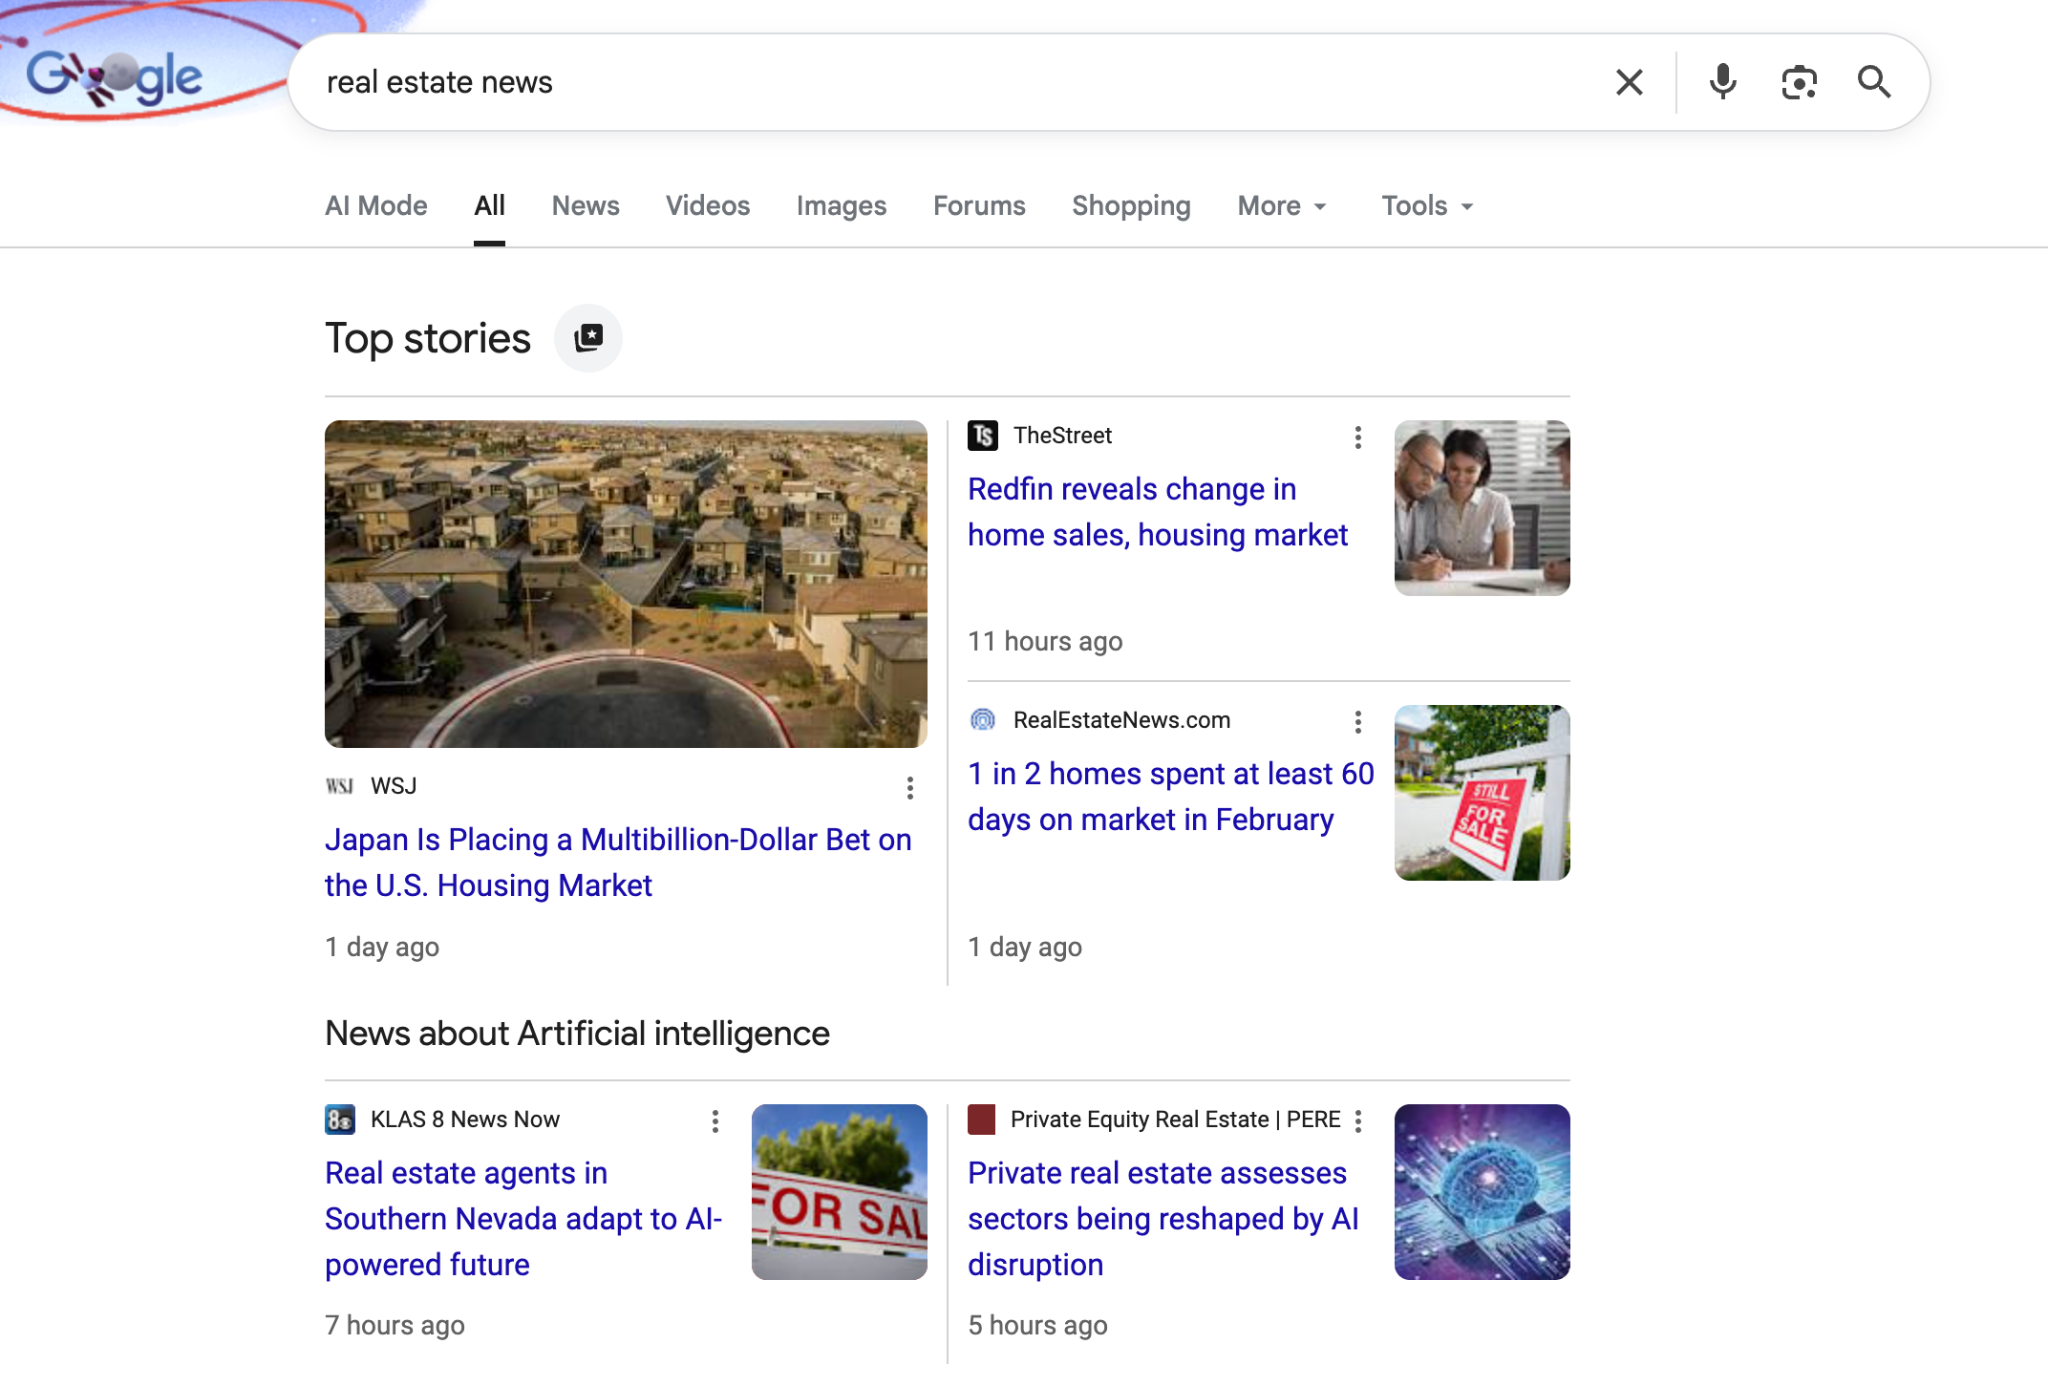Switch to the Images tab
The image size is (2048, 1381).
(841, 206)
